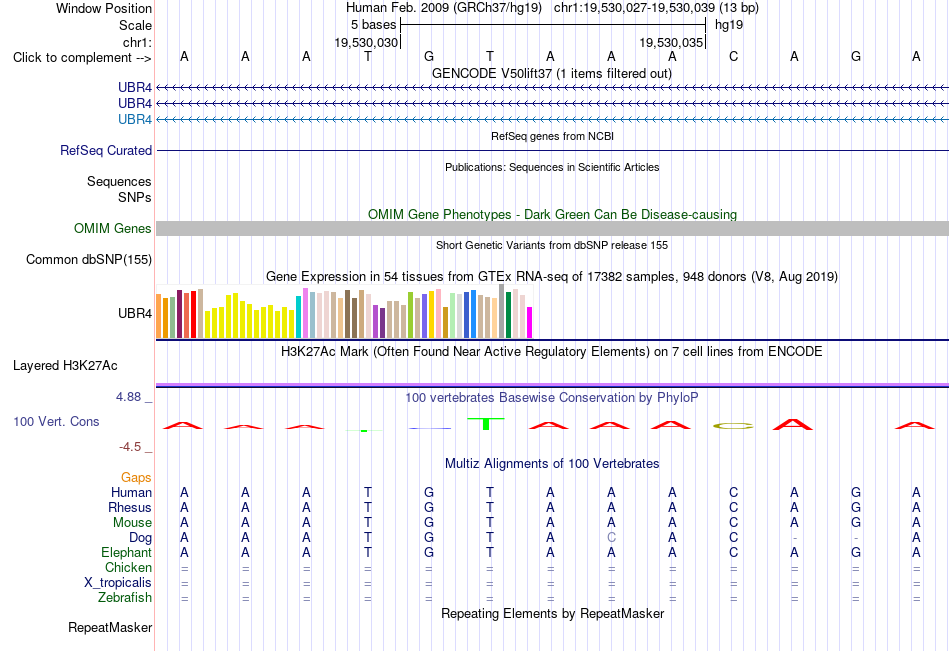This screenshot has width=950, height=651.
Task: Select the Chicken species row label
Action: coord(128,567)
